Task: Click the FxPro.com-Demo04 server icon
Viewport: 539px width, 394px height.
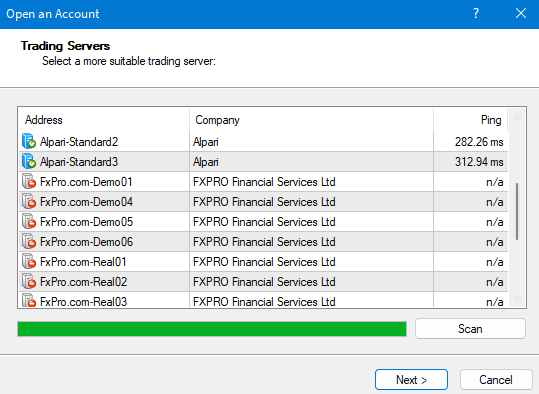Action: pos(29,201)
